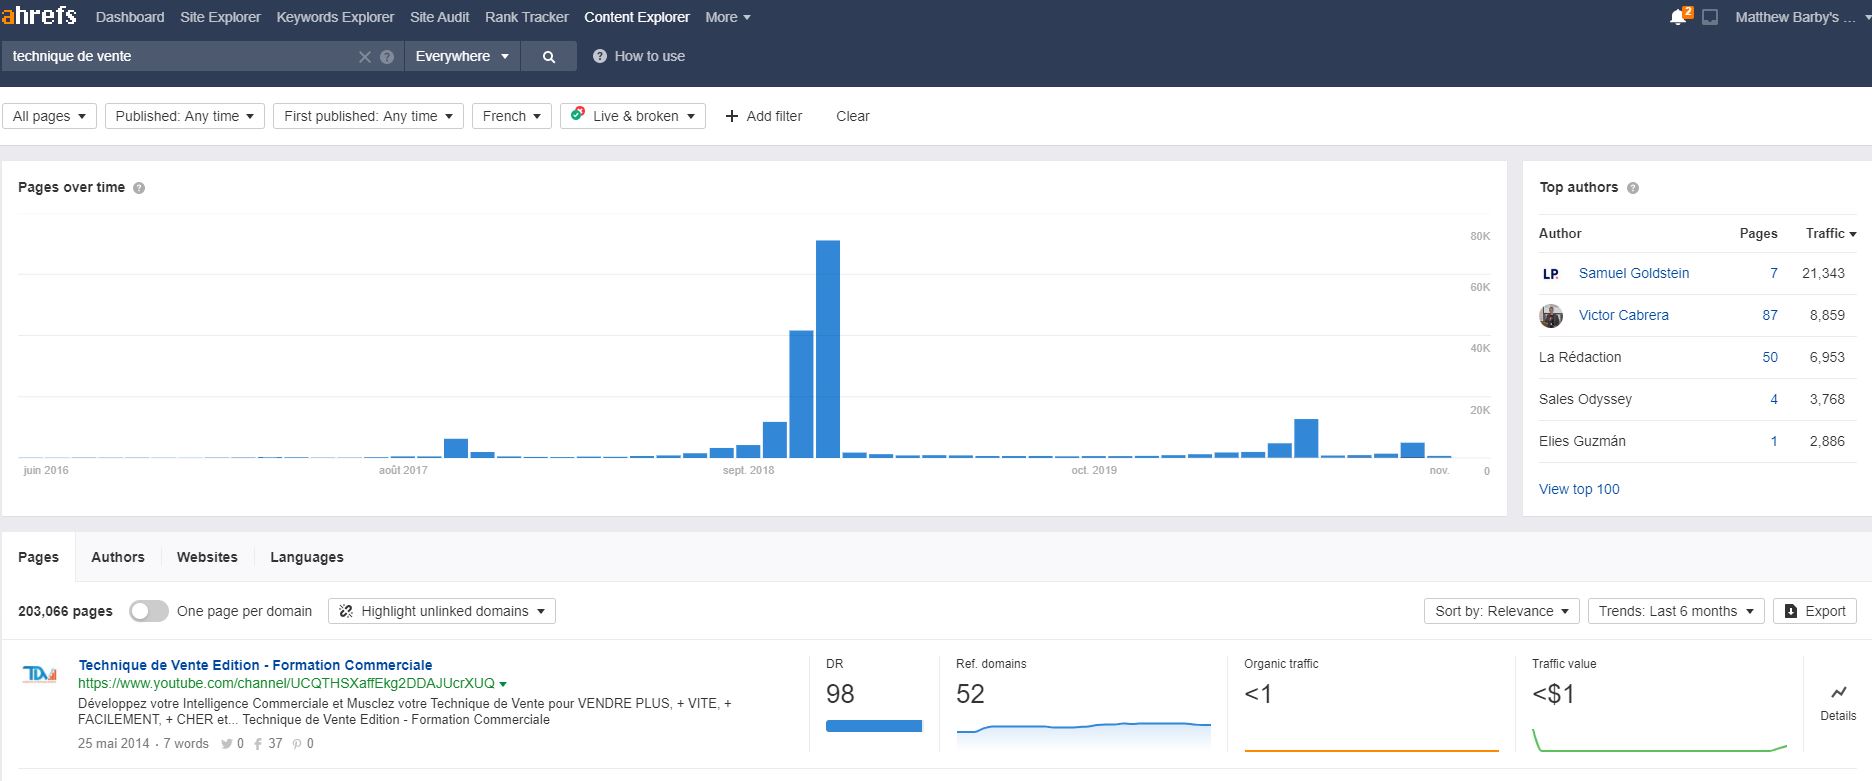1872x781 pixels.
Task: Open Samuel Goldstein's LP avatar icon
Action: point(1551,274)
